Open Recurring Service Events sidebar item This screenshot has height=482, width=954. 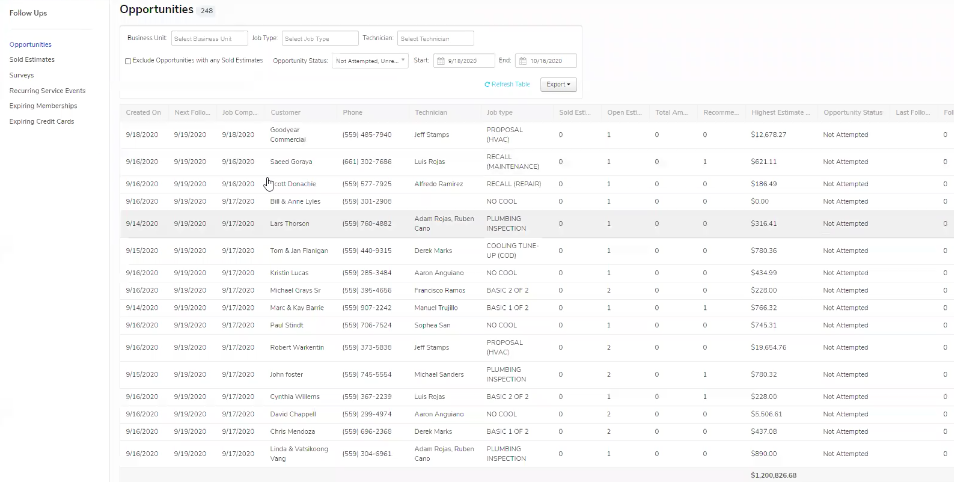pyautogui.click(x=47, y=91)
